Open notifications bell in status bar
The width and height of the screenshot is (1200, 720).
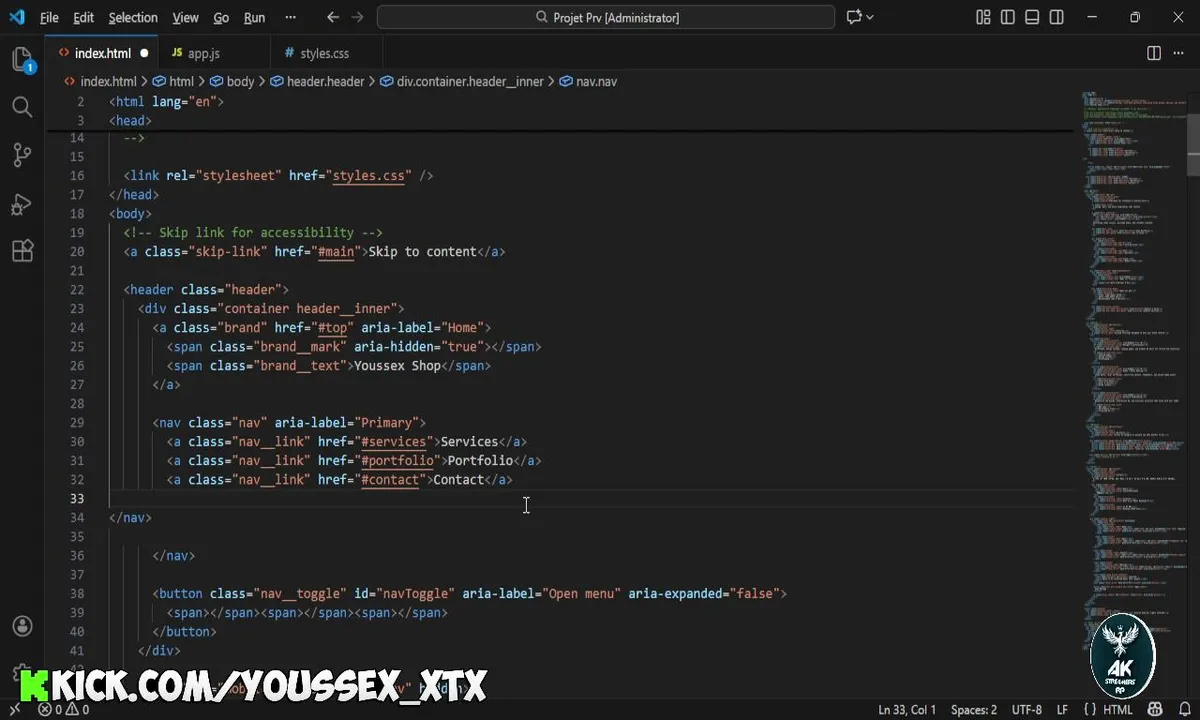coord(1183,710)
